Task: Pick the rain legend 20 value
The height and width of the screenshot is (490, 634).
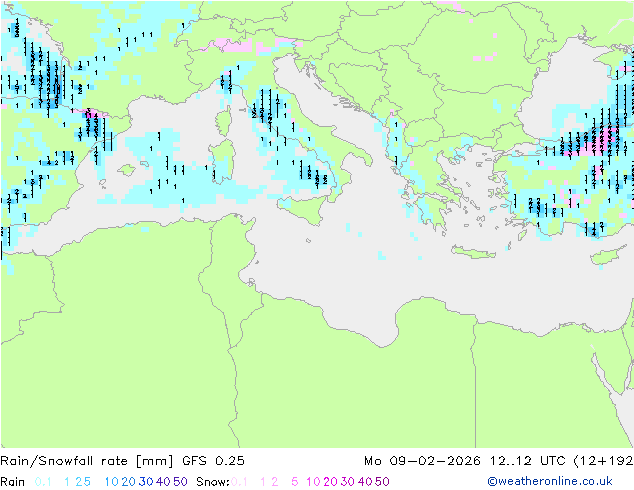Action: pyautogui.click(x=128, y=482)
